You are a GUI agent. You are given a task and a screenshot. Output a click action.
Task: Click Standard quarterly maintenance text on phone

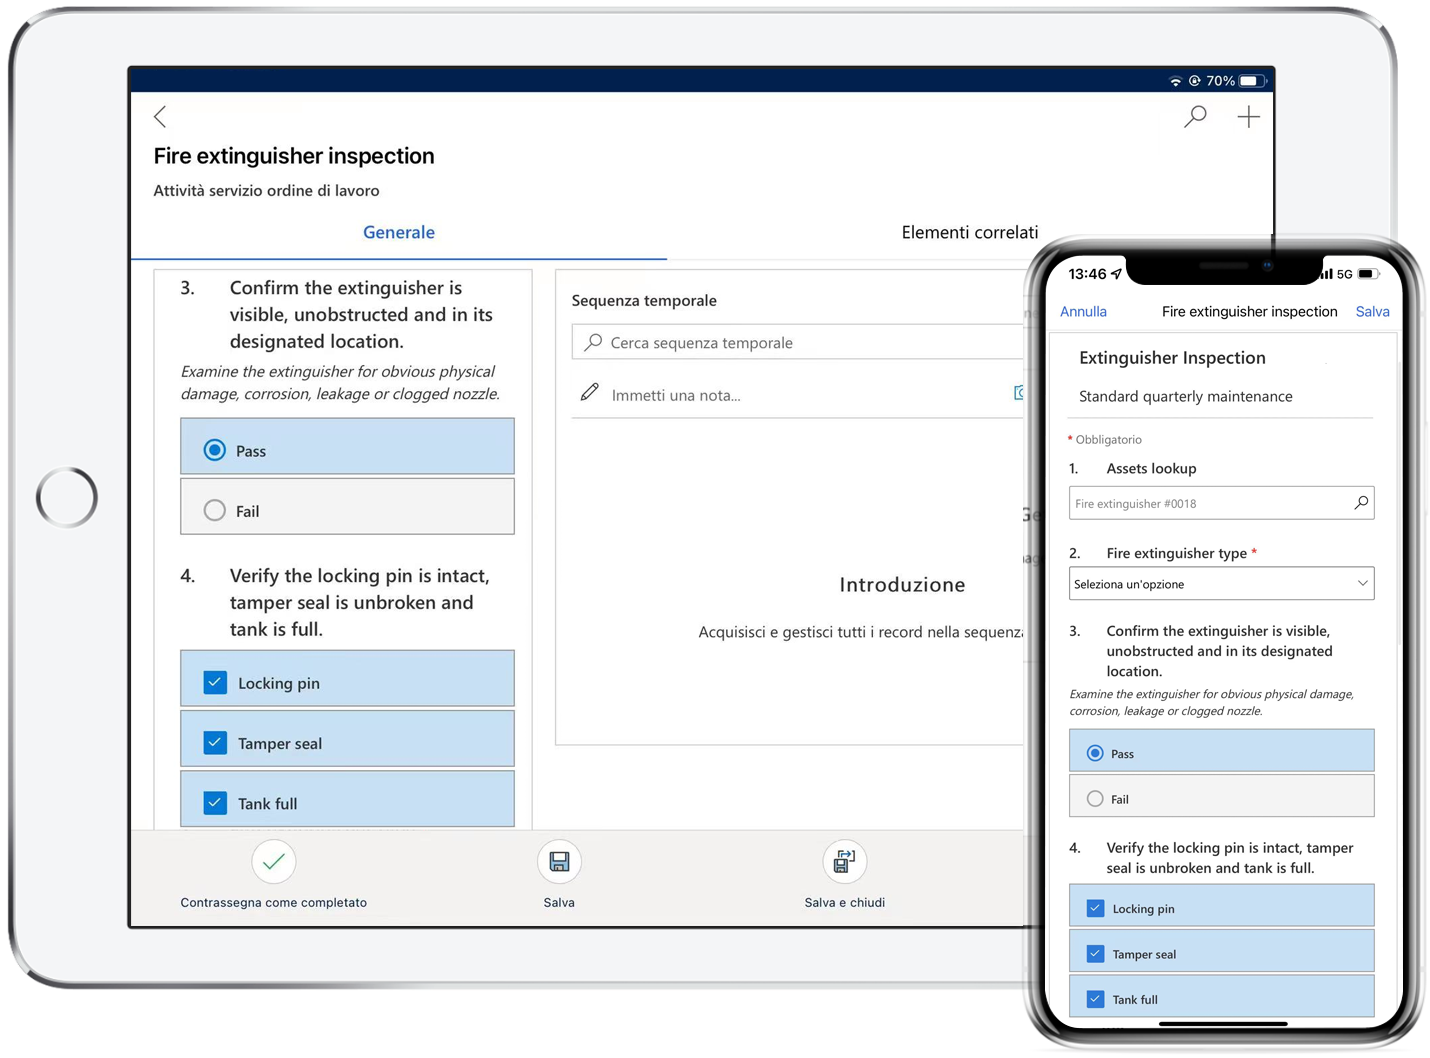click(x=1185, y=396)
